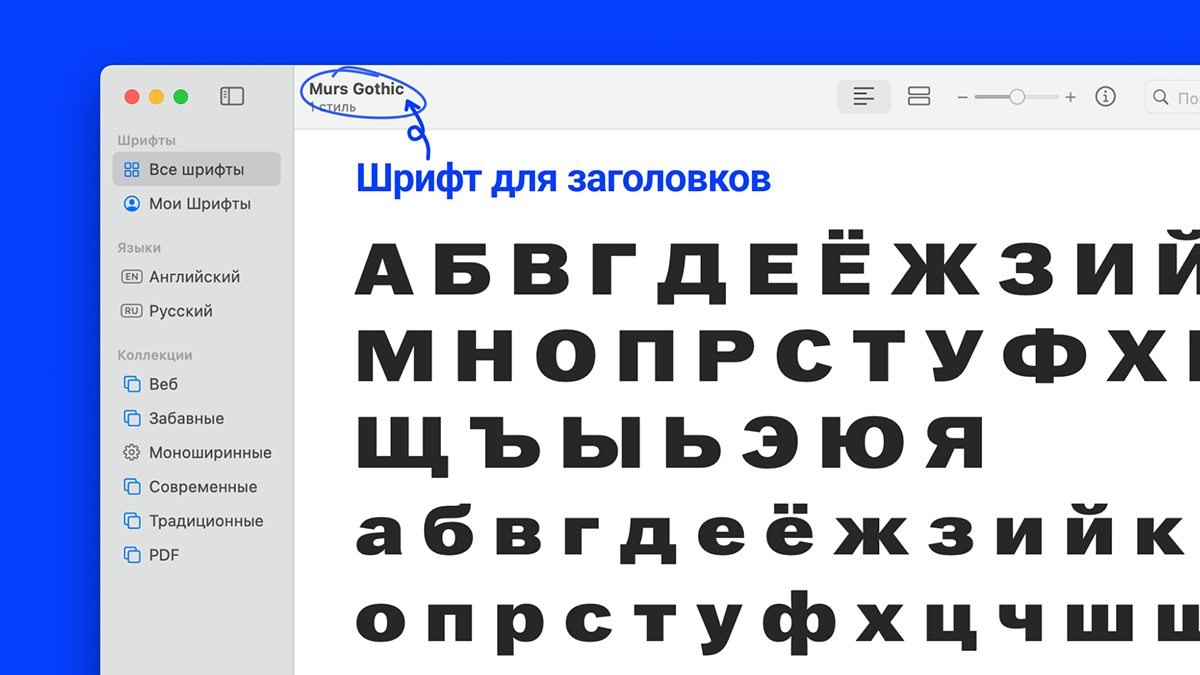Click the person icon next to Мои Шрифты
Viewport: 1200px width, 675px height.
(131, 203)
